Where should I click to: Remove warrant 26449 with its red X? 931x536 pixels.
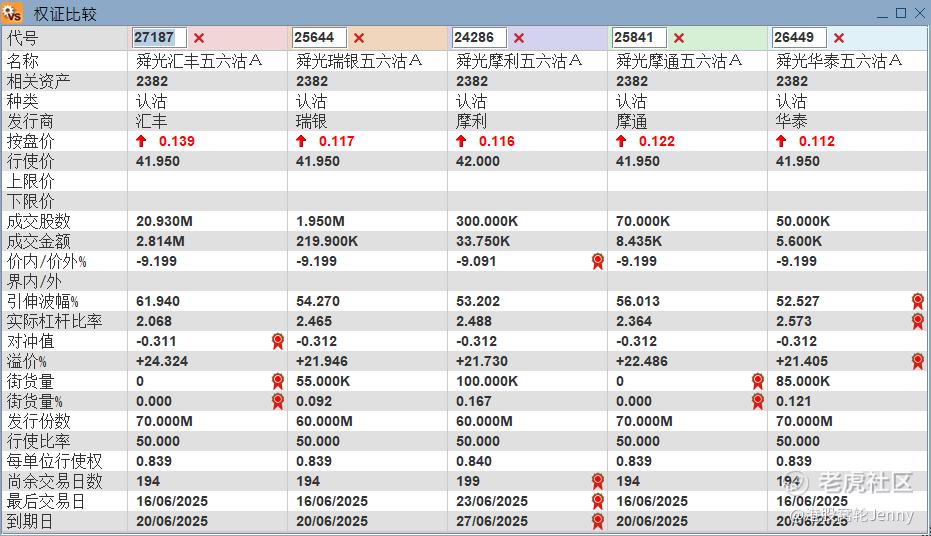tap(838, 38)
